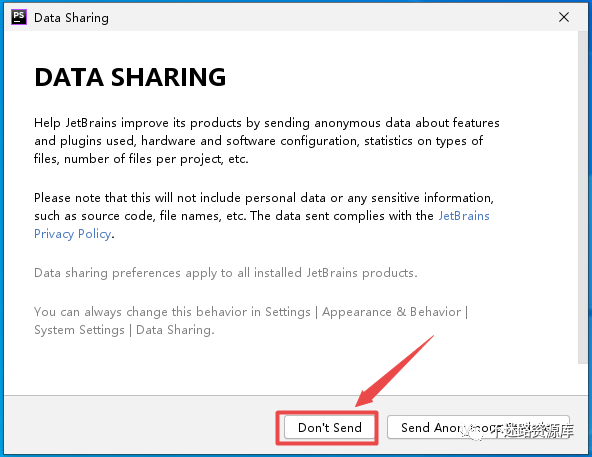Click the WeChat watermark logo icon

[x=471, y=432]
